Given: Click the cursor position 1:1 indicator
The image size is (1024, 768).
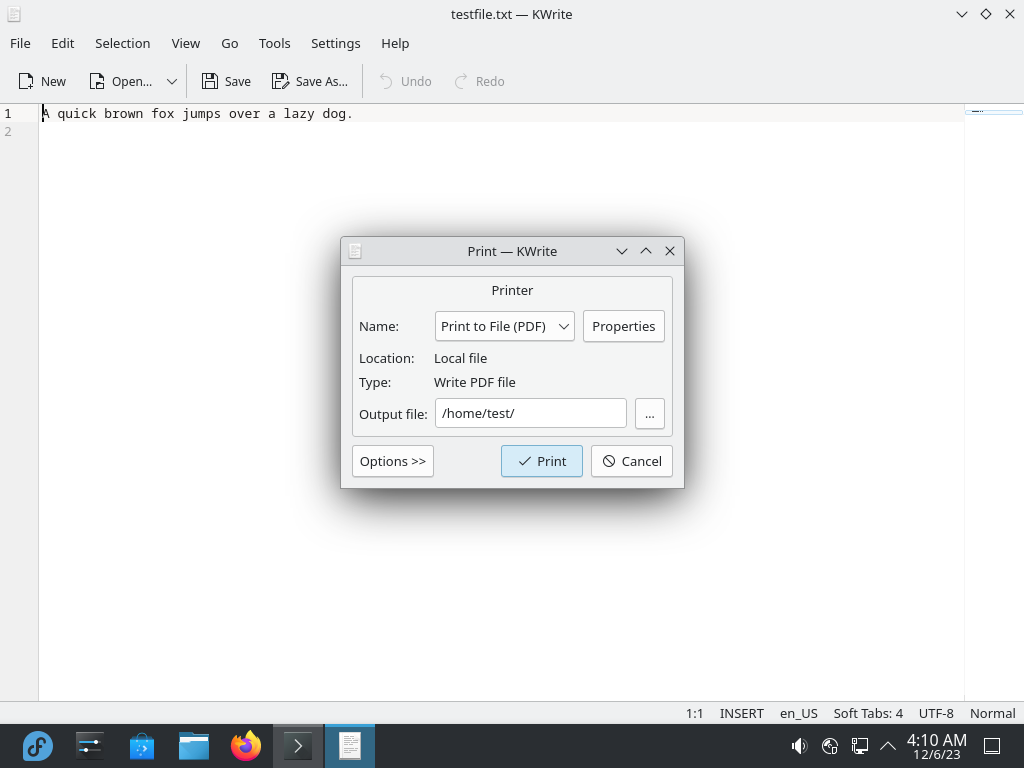Looking at the screenshot, I should click(694, 713).
